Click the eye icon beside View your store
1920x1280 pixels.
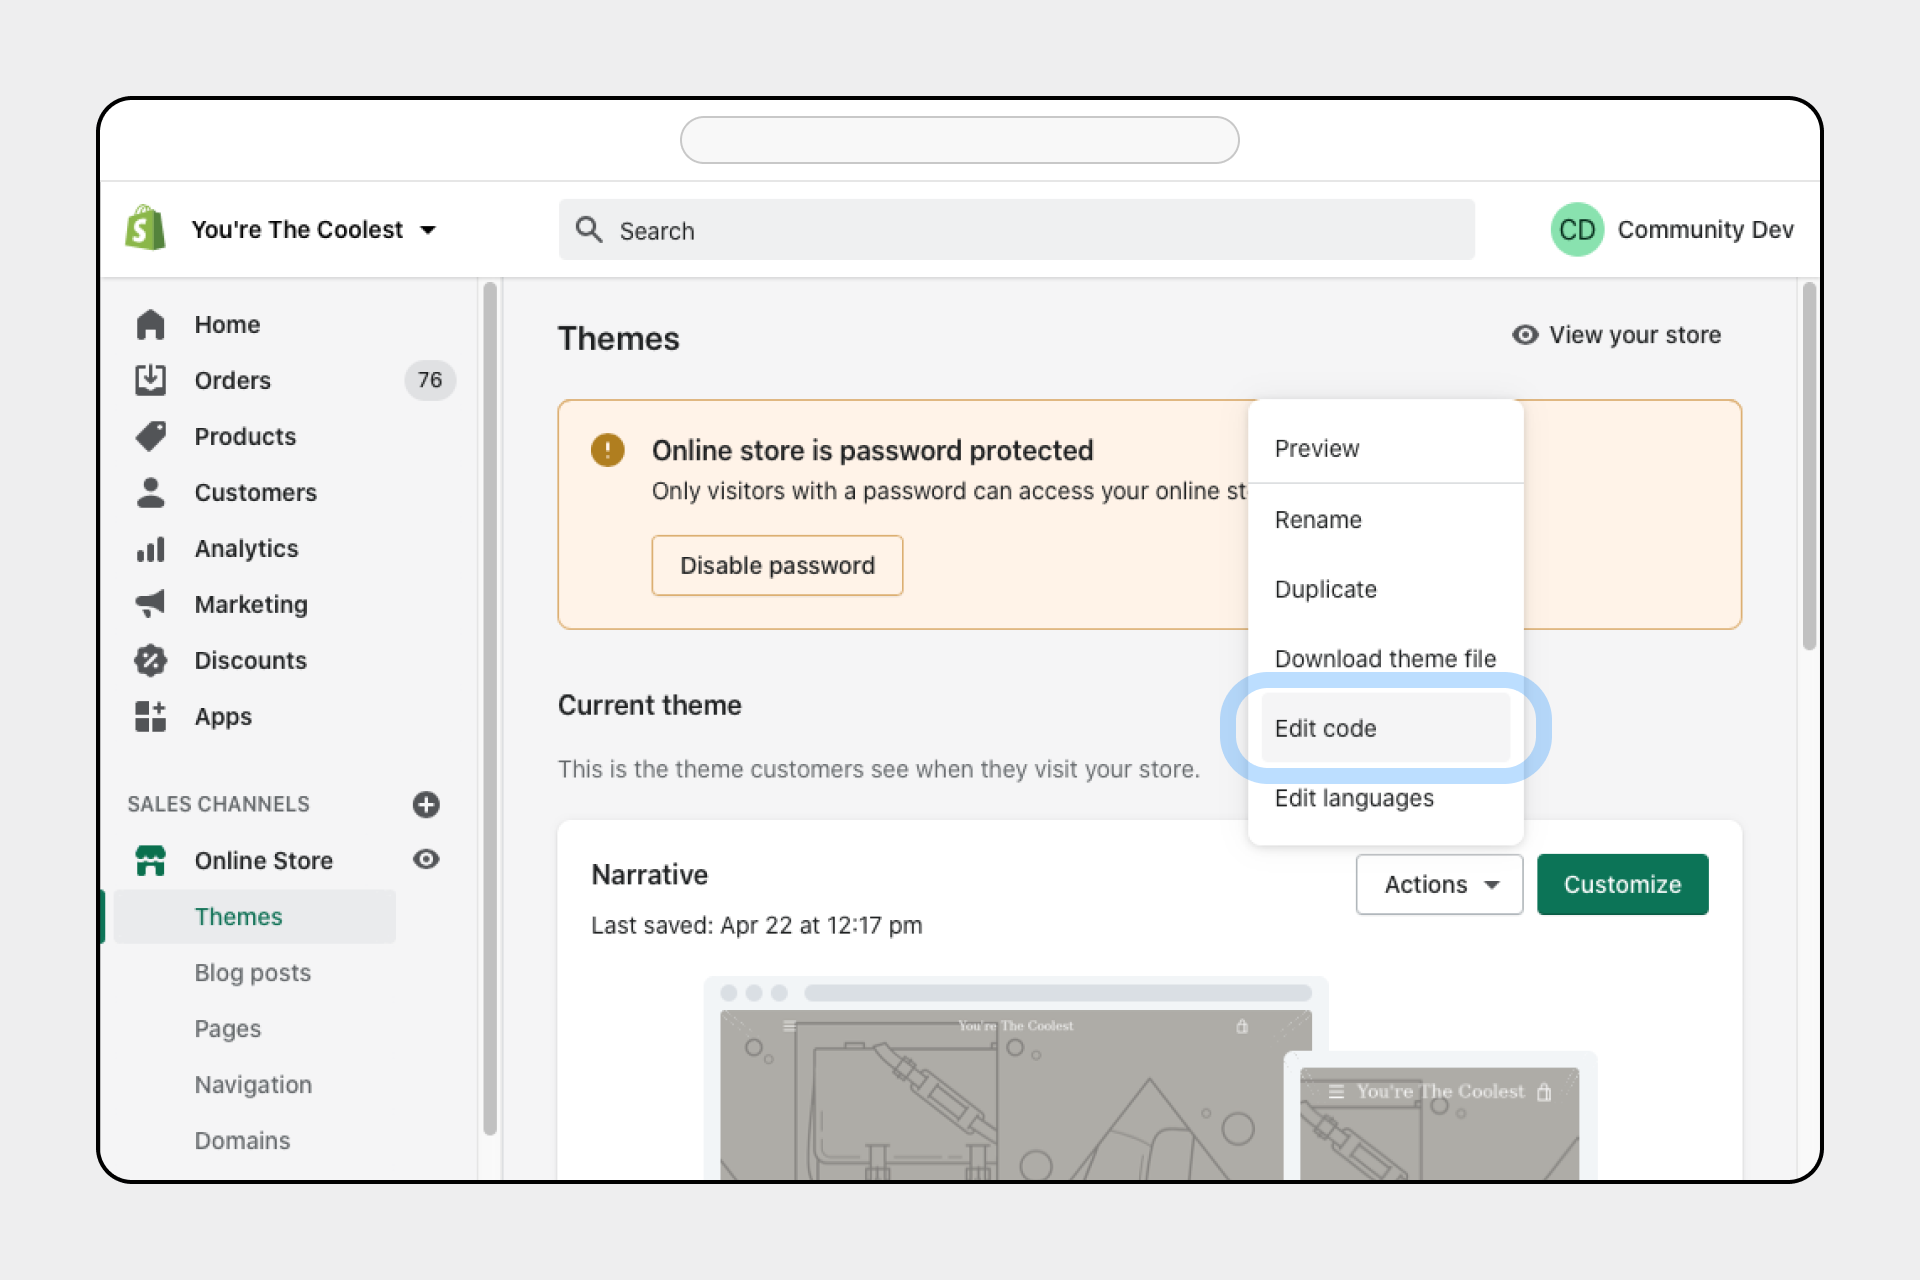pos(1525,335)
